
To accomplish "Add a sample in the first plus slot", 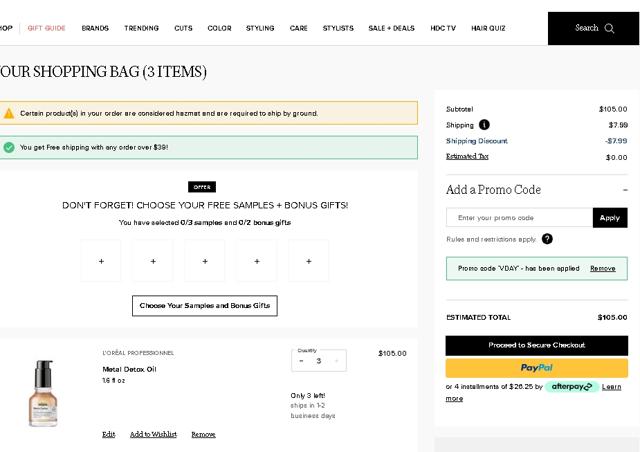I will 101,261.
